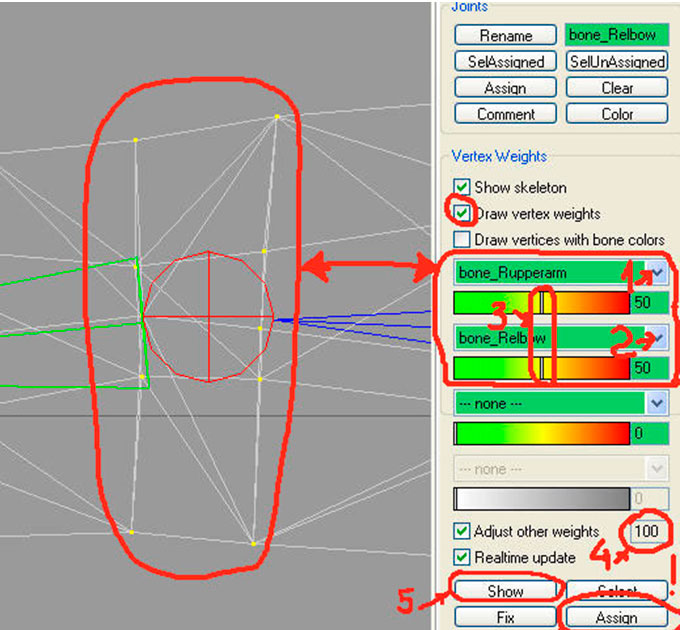Screen dimensions: 682x630
Task: Open the bone_Rupperarm dropdown
Action: tap(657, 273)
